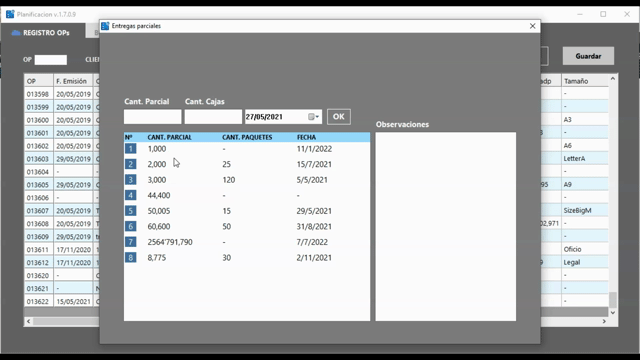The width and height of the screenshot is (640, 360).
Task: Click date 11/1/2022 in first row
Action: (314, 149)
